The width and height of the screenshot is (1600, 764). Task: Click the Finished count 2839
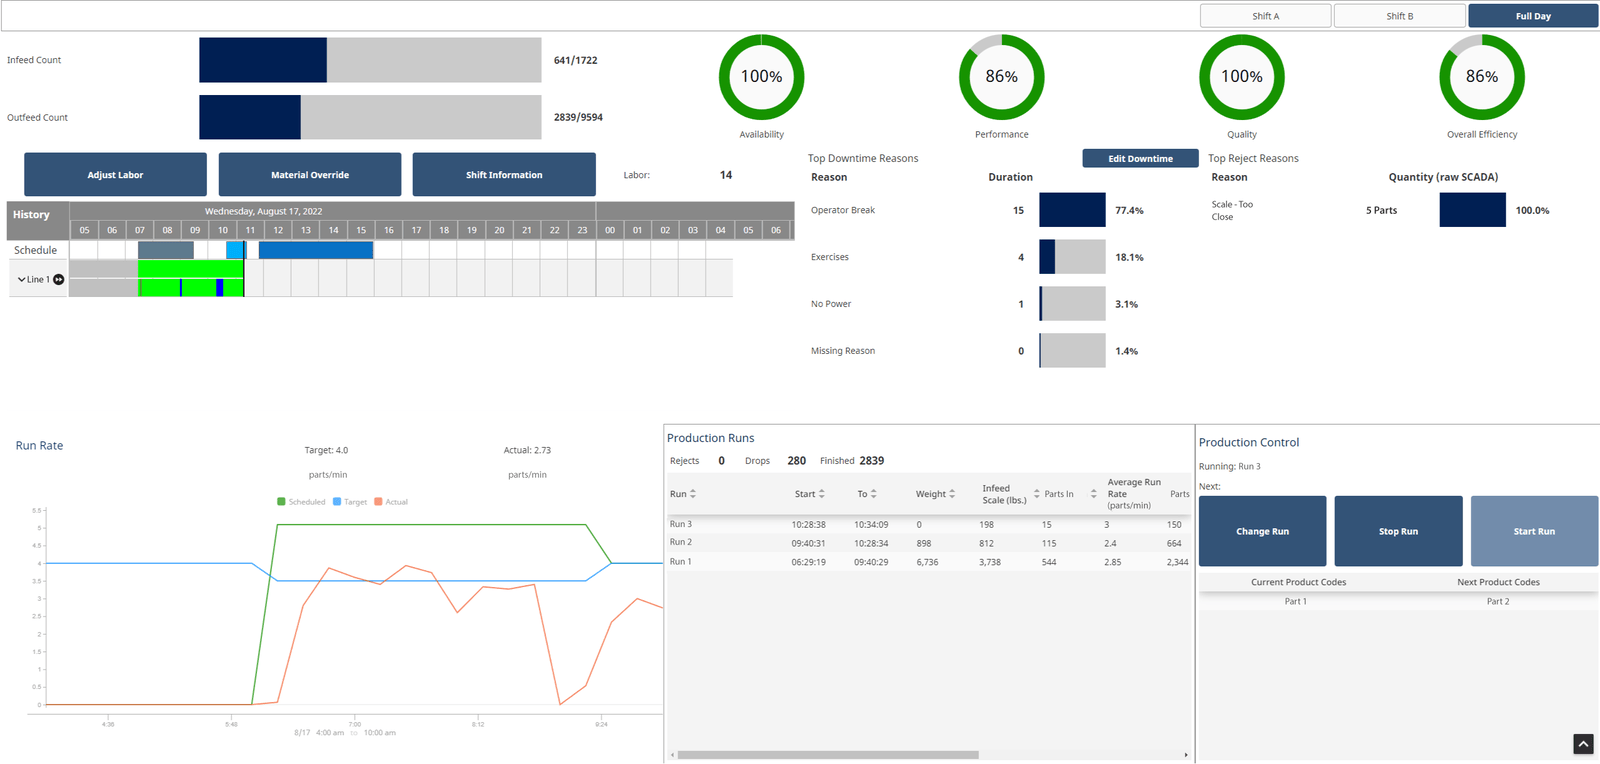point(872,461)
